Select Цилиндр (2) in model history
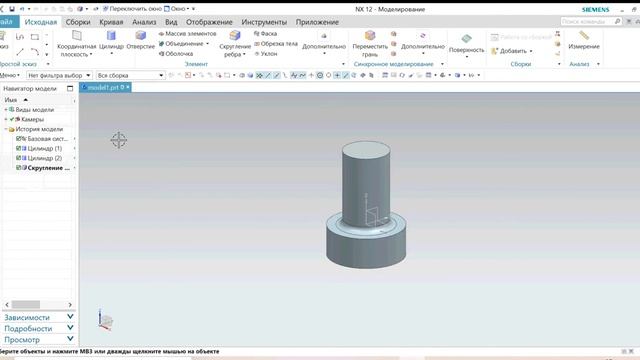Image resolution: width=640 pixels, height=360 pixels. [x=44, y=158]
